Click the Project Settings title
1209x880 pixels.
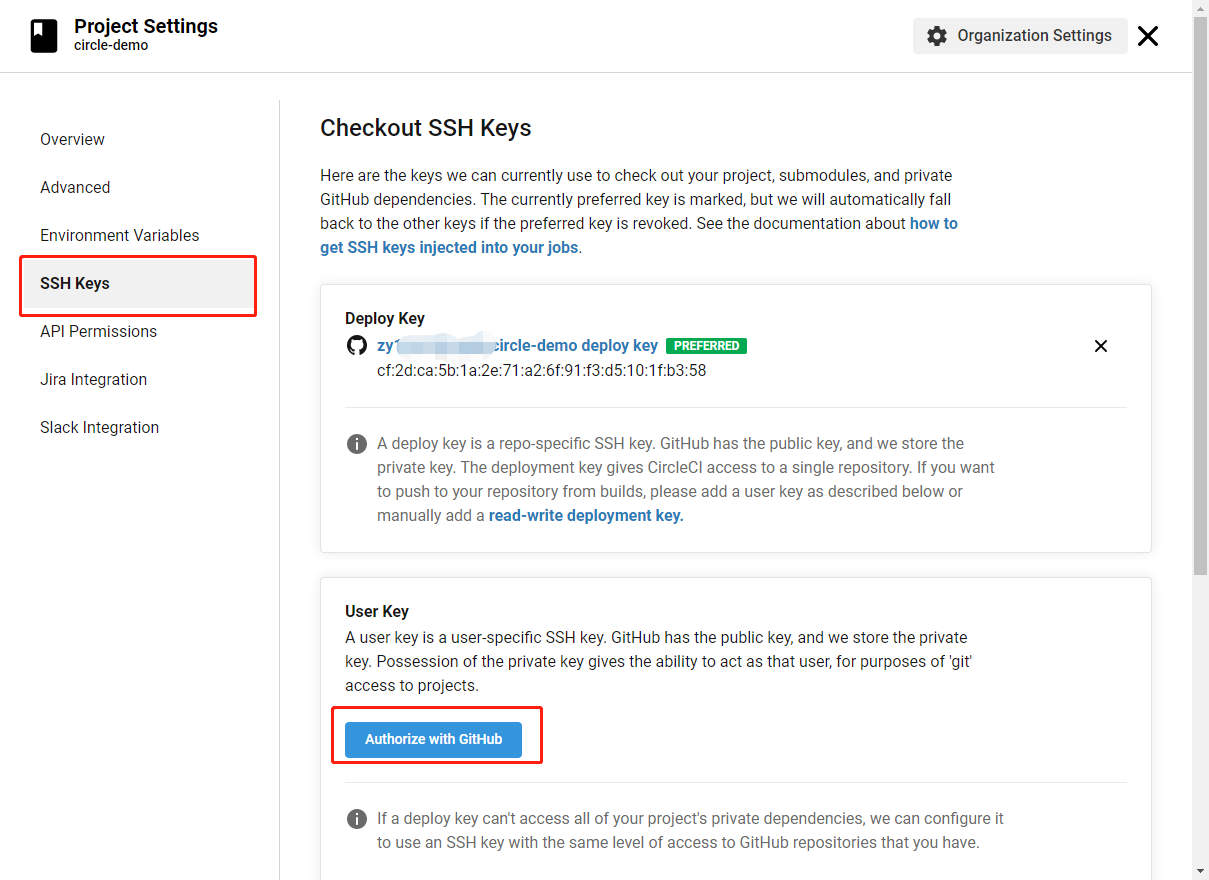pos(146,26)
